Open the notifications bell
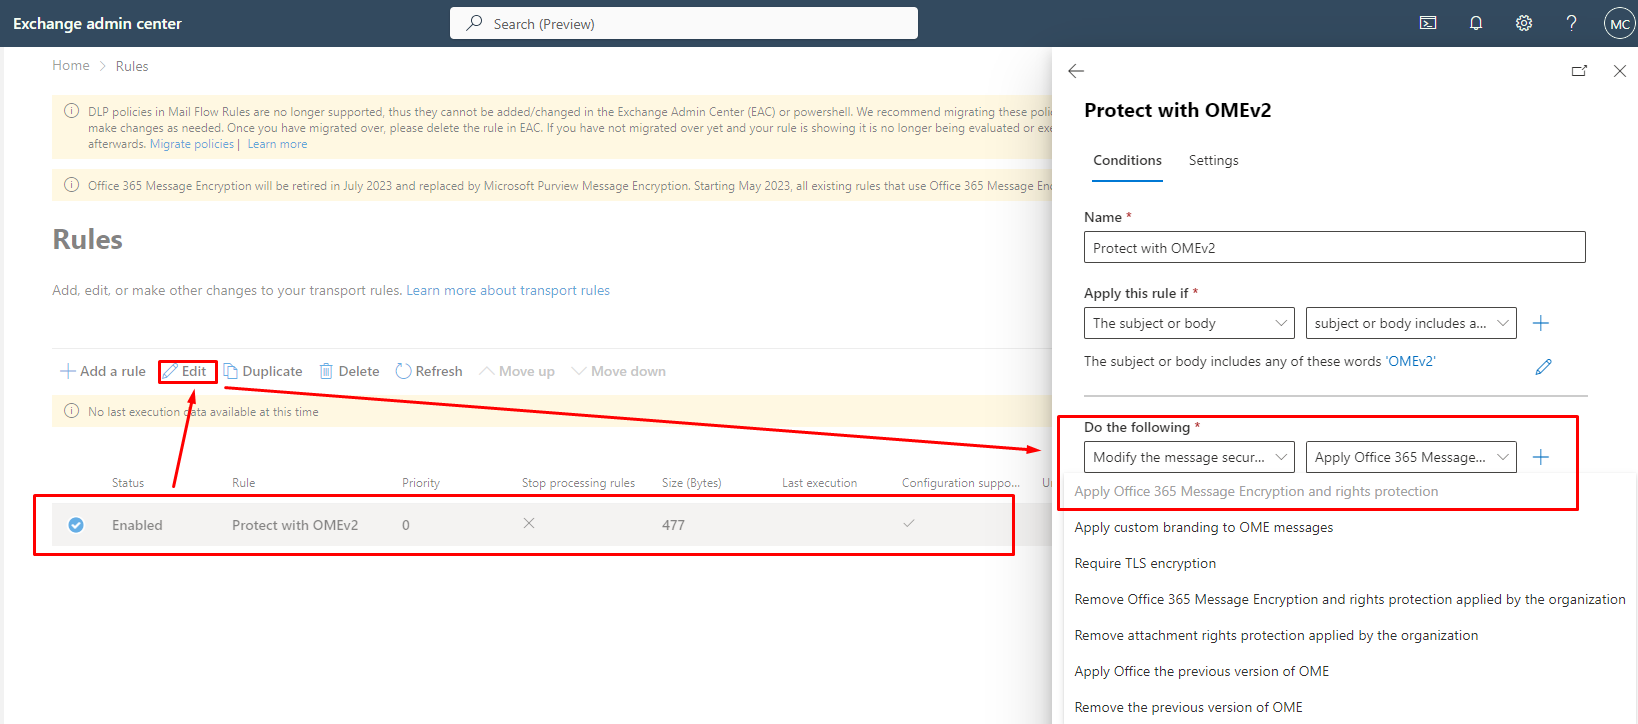This screenshot has width=1638, height=724. (x=1476, y=23)
